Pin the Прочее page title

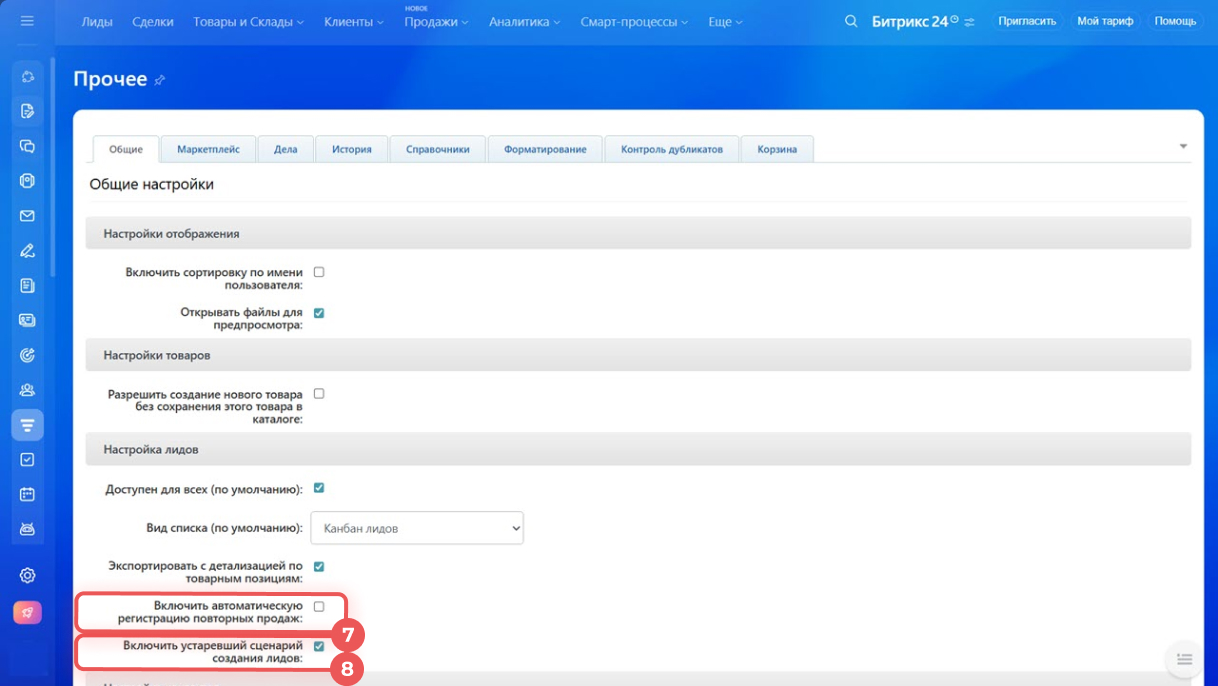click(160, 80)
